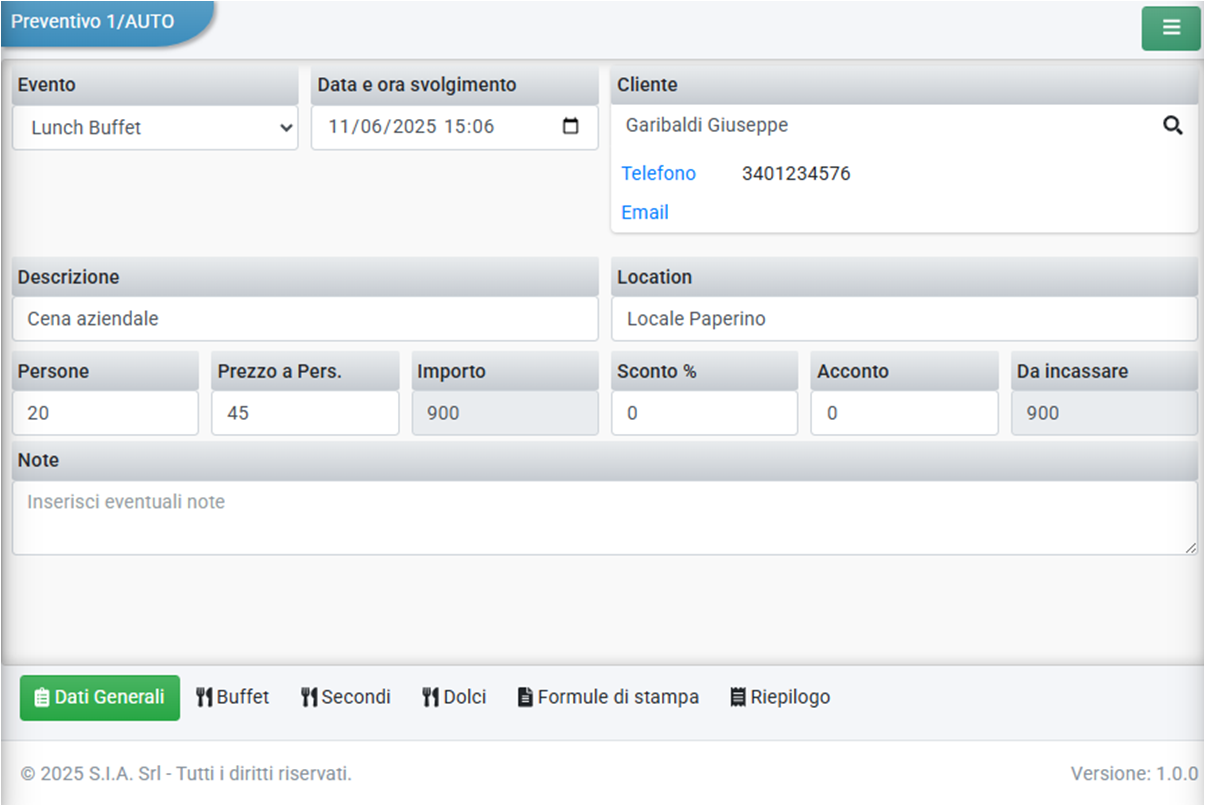The height and width of the screenshot is (805, 1206).
Task: Click the Note textarea resize handle
Action: [1190, 548]
